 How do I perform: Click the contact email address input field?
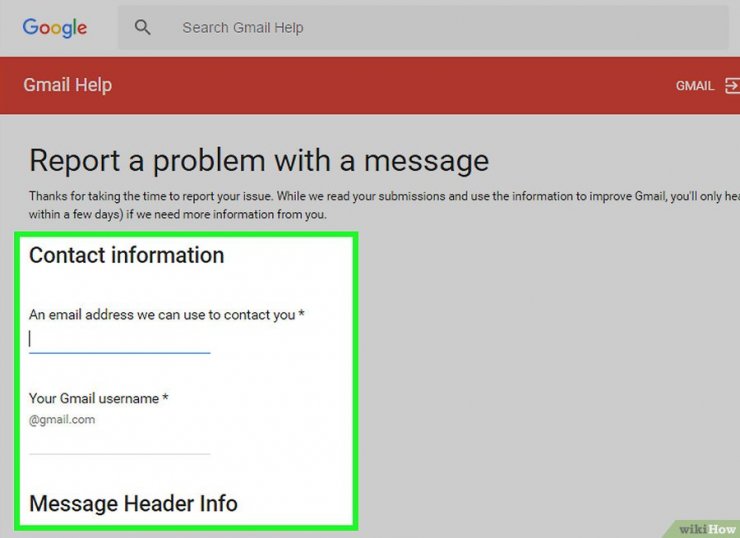(x=119, y=340)
